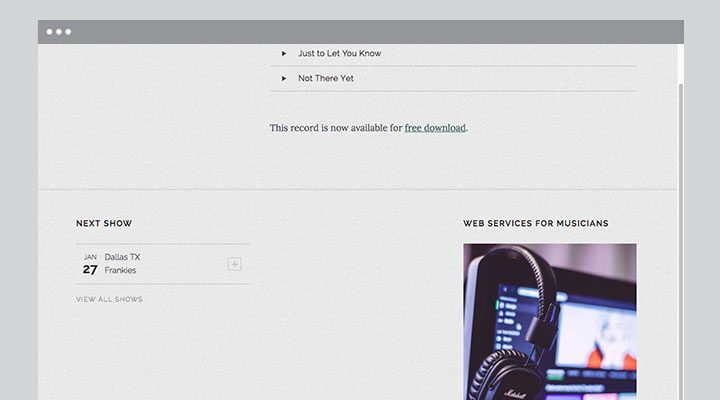This screenshot has height=400, width=720.
Task: Select the Just to Let You Know title
Action: tap(339, 53)
